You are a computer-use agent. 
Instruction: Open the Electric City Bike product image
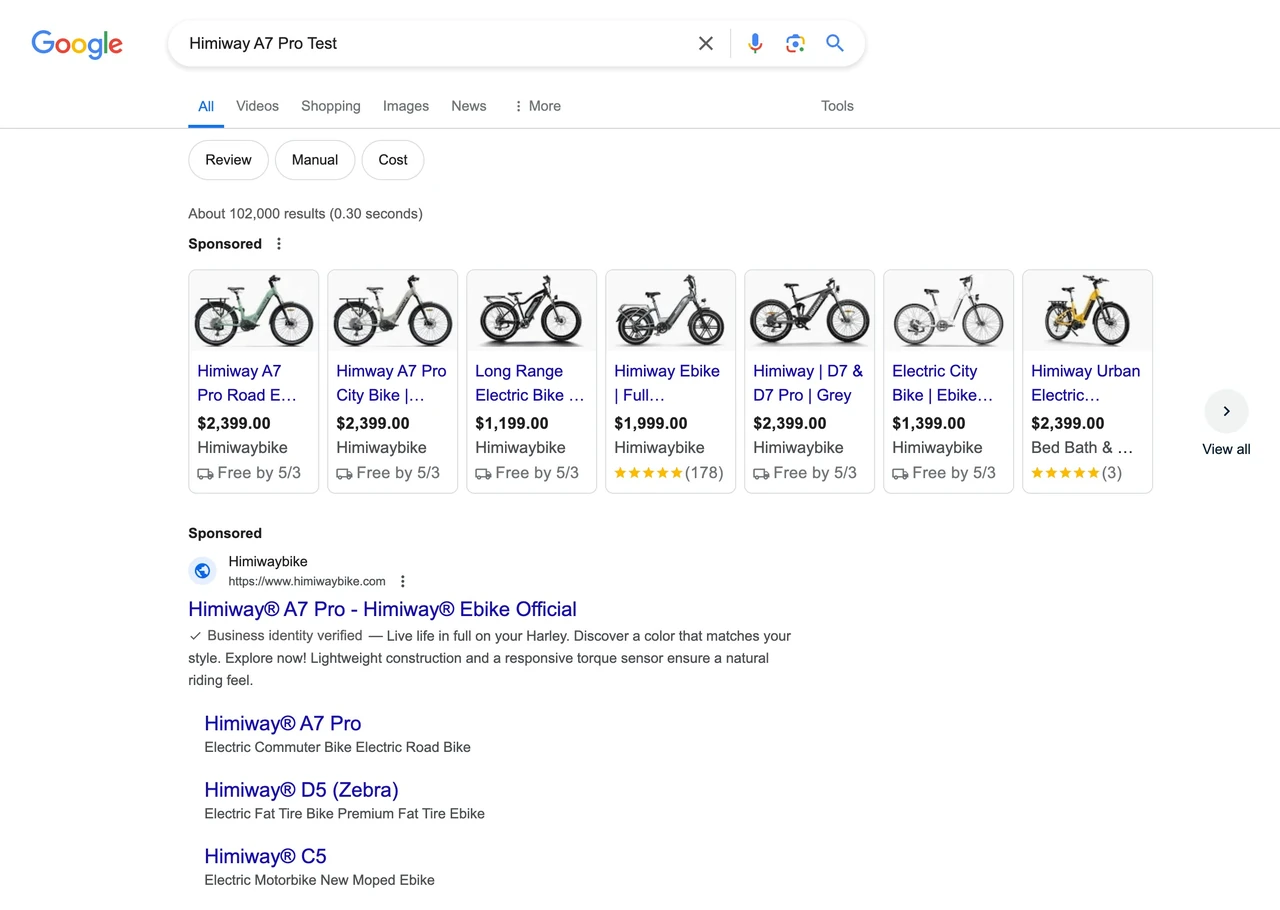point(949,310)
